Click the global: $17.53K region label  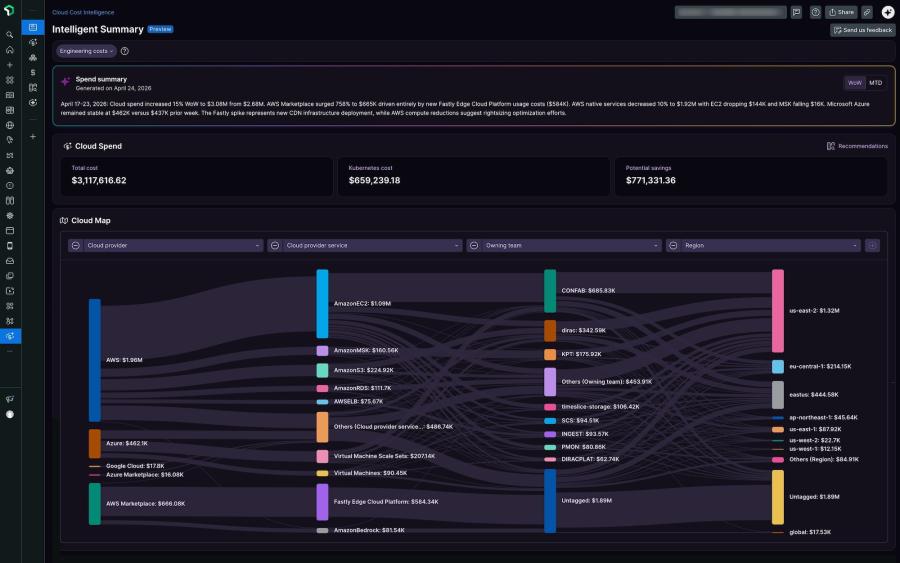click(x=809, y=532)
